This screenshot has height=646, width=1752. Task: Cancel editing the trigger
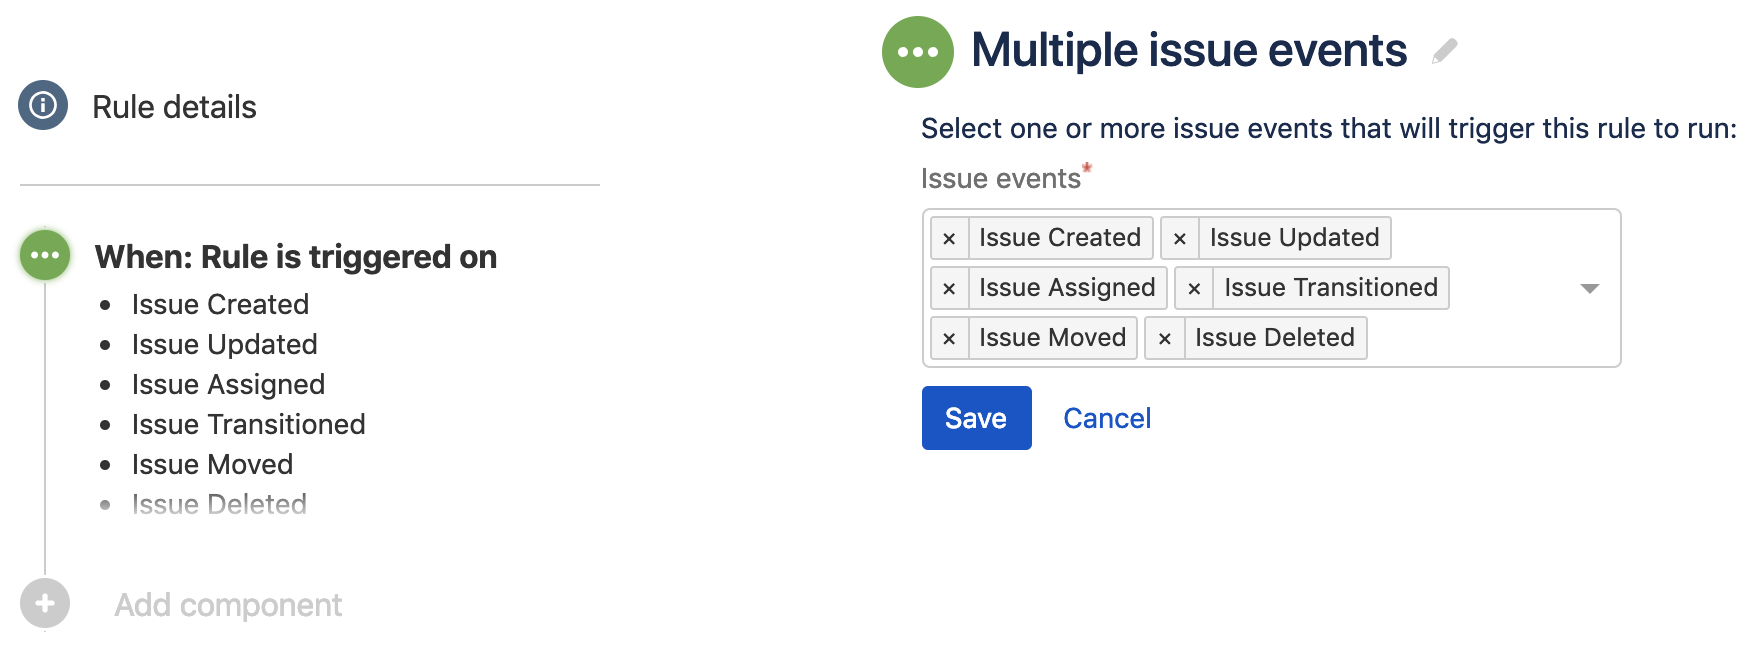click(1107, 418)
